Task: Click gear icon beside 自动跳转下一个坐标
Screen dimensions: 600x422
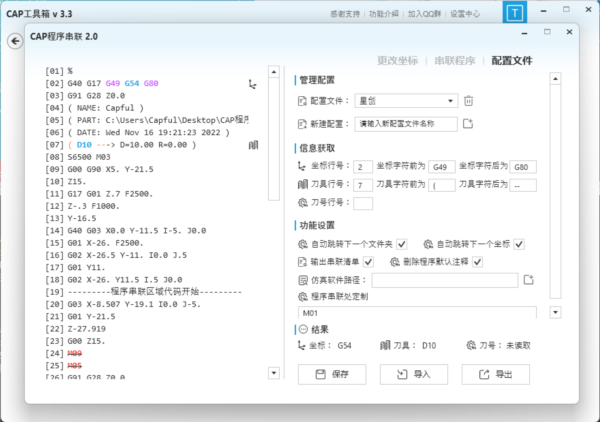Action: click(428, 244)
